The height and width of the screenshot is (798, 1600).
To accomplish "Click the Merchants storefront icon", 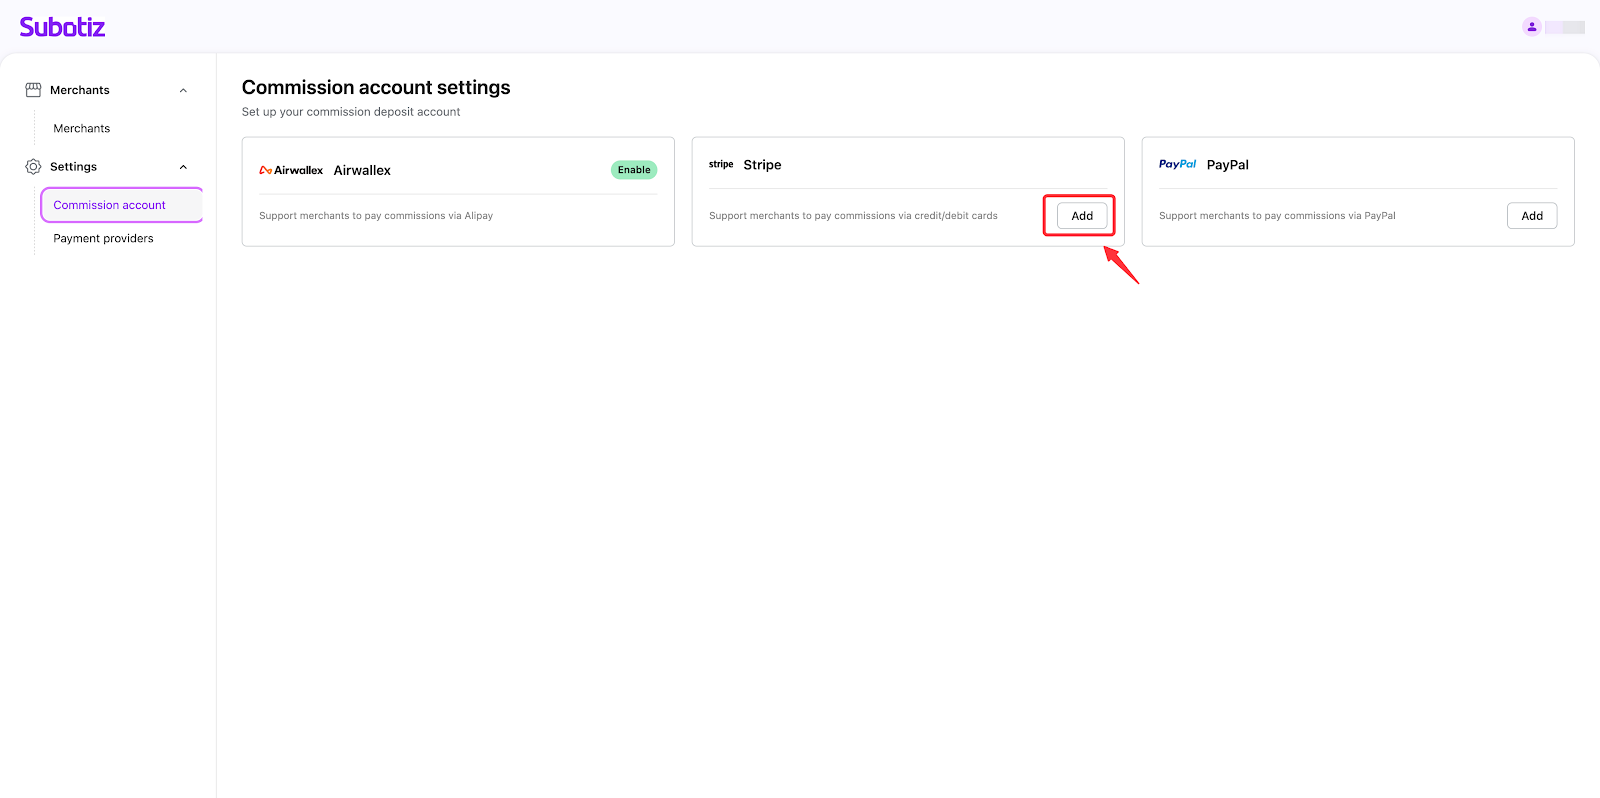I will pyautogui.click(x=33, y=90).
